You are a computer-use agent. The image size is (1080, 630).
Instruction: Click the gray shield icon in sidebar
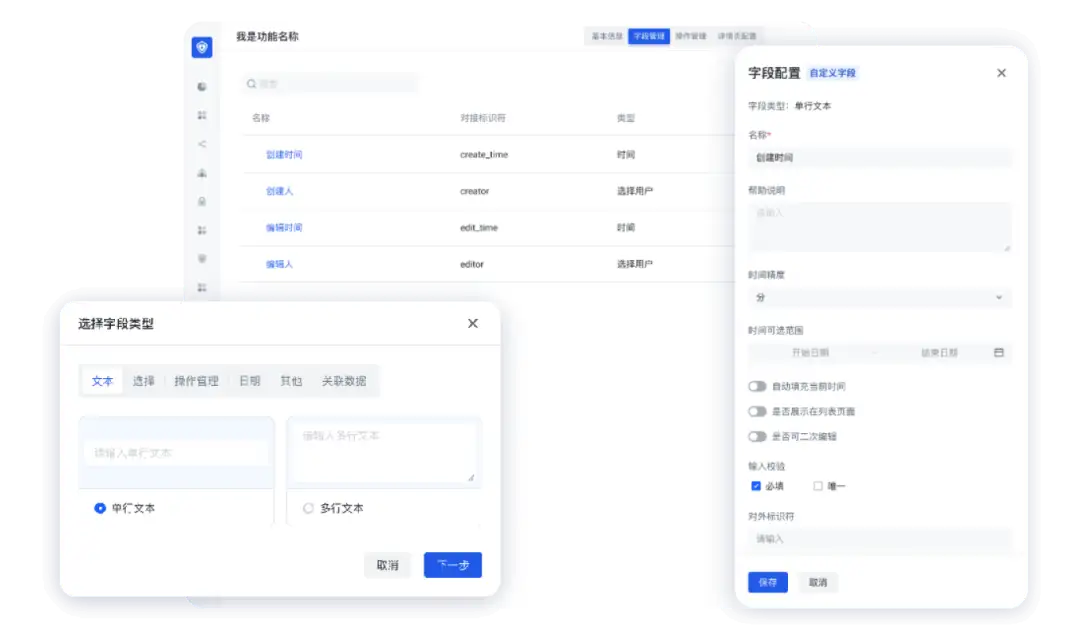coord(202,259)
